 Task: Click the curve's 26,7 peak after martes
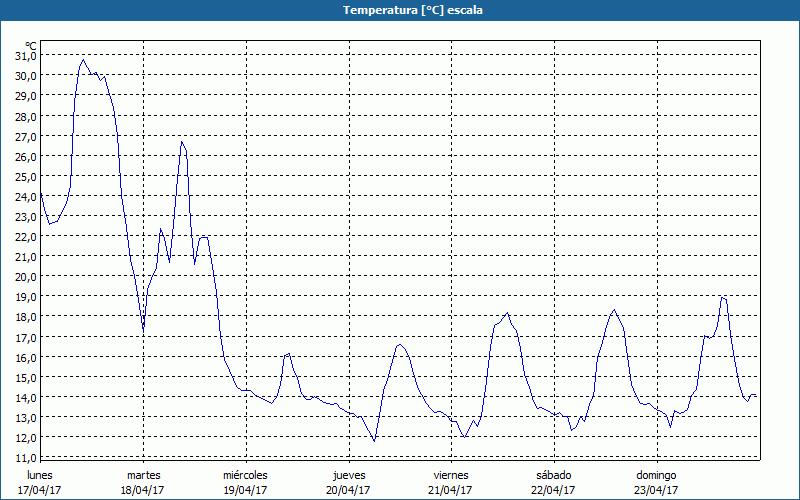[x=182, y=142]
